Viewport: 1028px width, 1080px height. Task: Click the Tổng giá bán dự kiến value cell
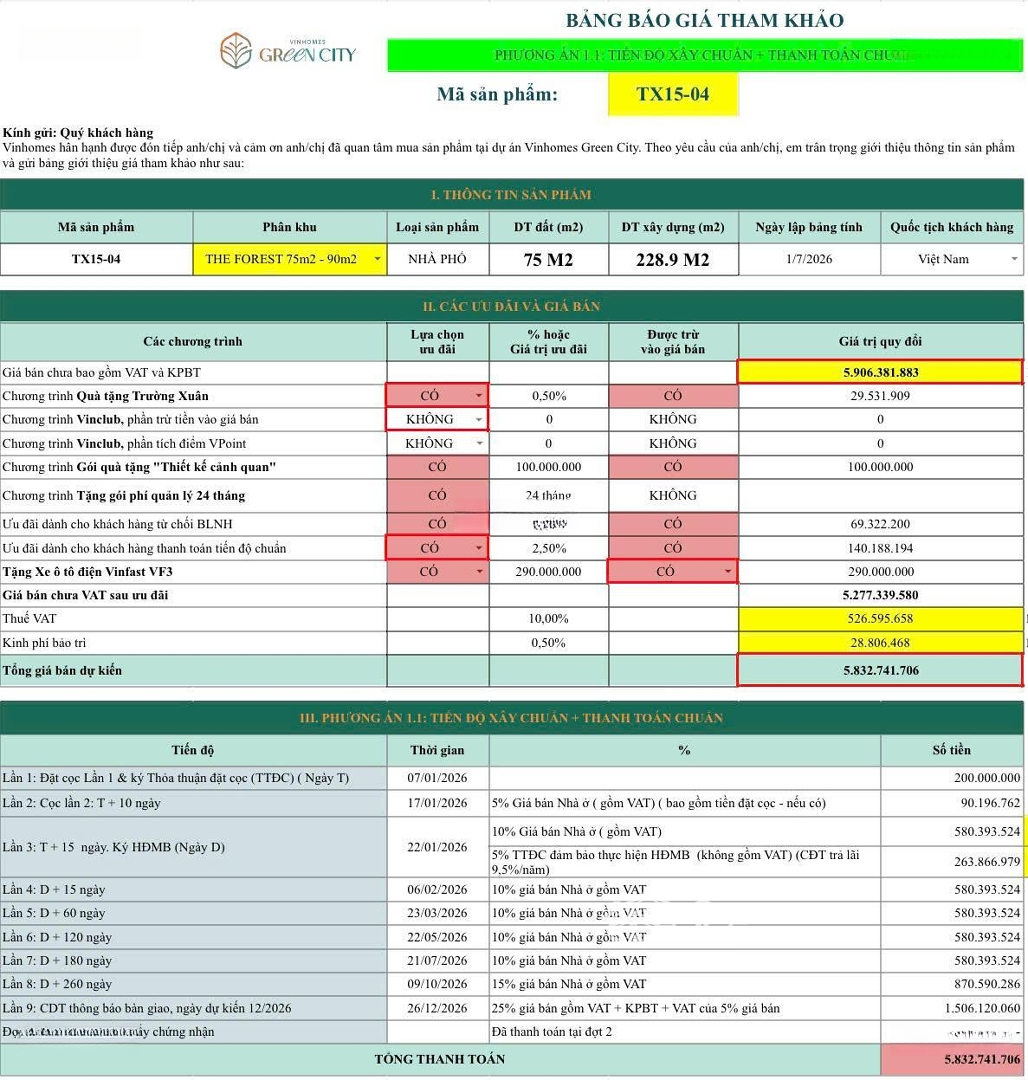(x=879, y=670)
